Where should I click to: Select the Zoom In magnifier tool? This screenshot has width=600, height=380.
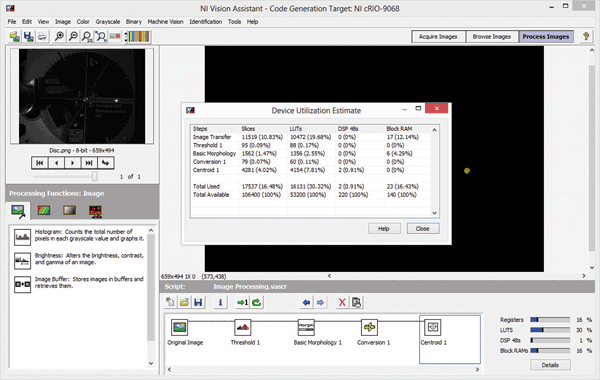tap(59, 37)
